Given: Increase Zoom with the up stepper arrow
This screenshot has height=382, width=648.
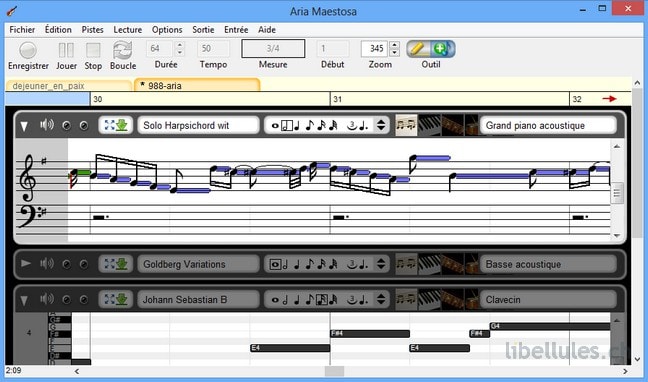Looking at the screenshot, I should tap(395, 45).
